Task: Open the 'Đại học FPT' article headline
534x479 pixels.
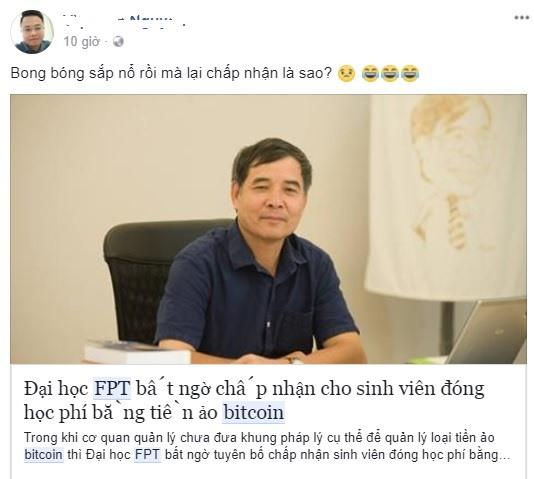Action: pos(254,400)
